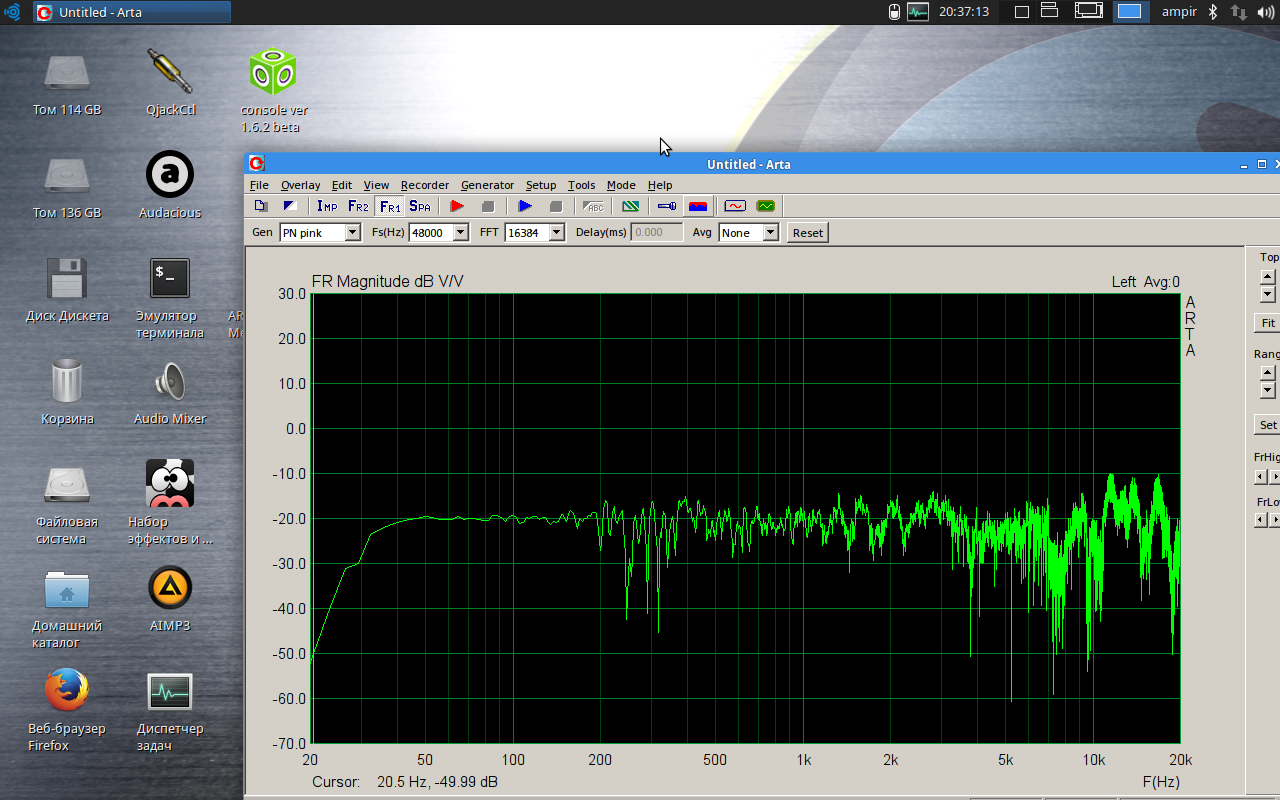The image size is (1280, 800).
Task: Open the Help menu
Action: 660,185
